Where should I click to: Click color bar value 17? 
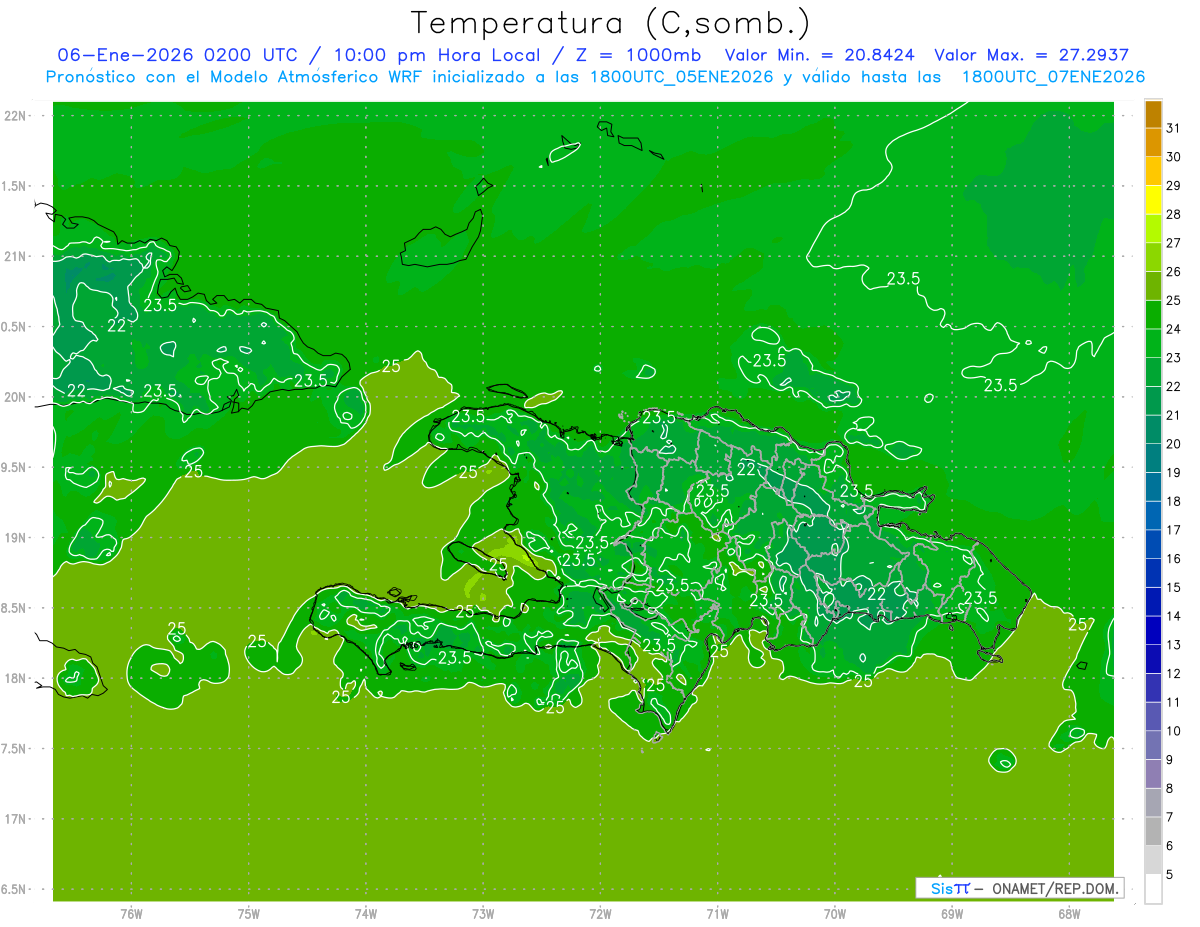[x=1174, y=530]
